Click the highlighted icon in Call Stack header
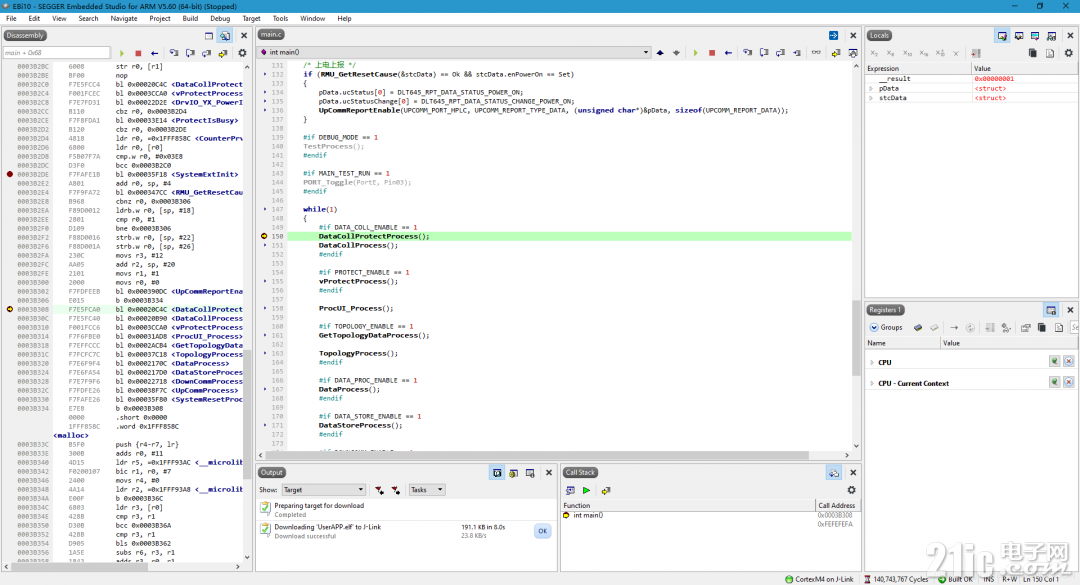Image resolution: width=1080 pixels, height=585 pixels. tap(833, 473)
